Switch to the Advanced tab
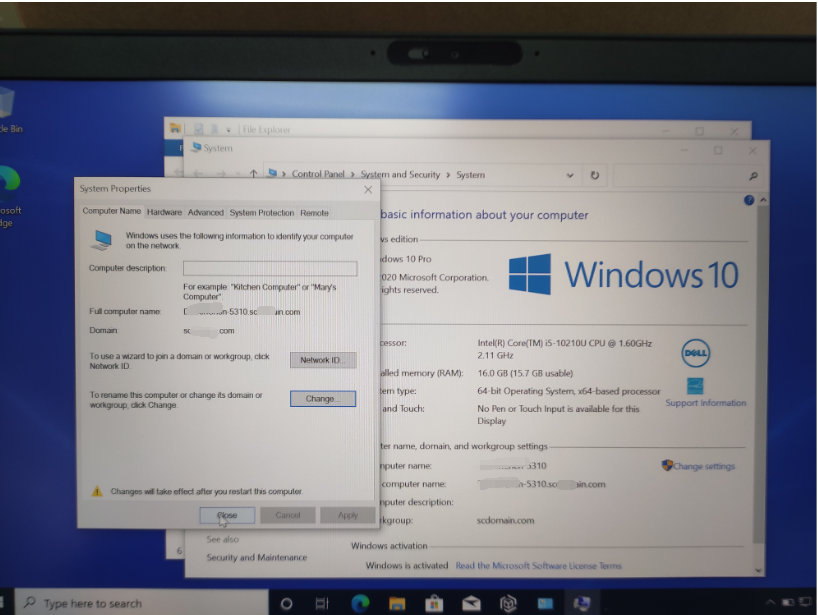This screenshot has height=615, width=818. (206, 212)
